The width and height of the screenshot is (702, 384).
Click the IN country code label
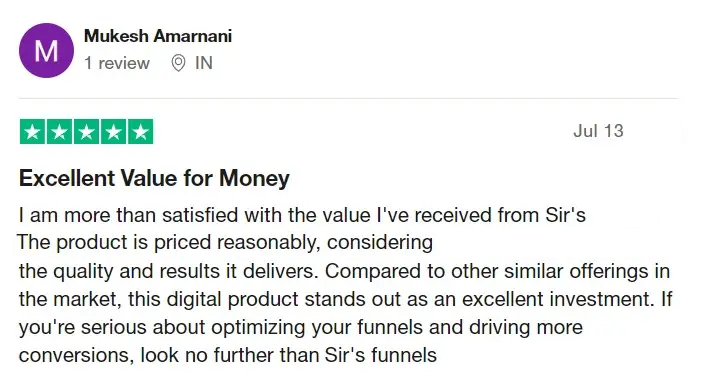click(204, 63)
